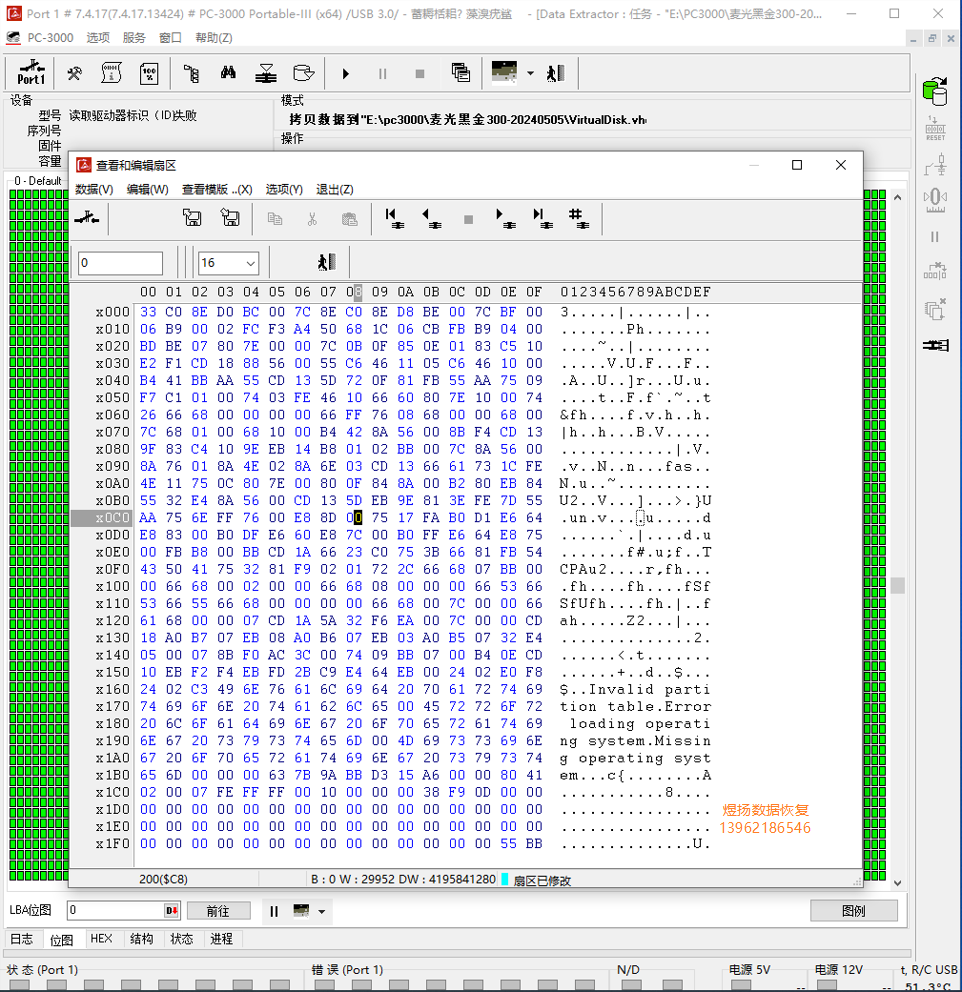Viewport: 962px width, 992px height.
Task: Switch to the 日志 tab
Action: click(22, 939)
